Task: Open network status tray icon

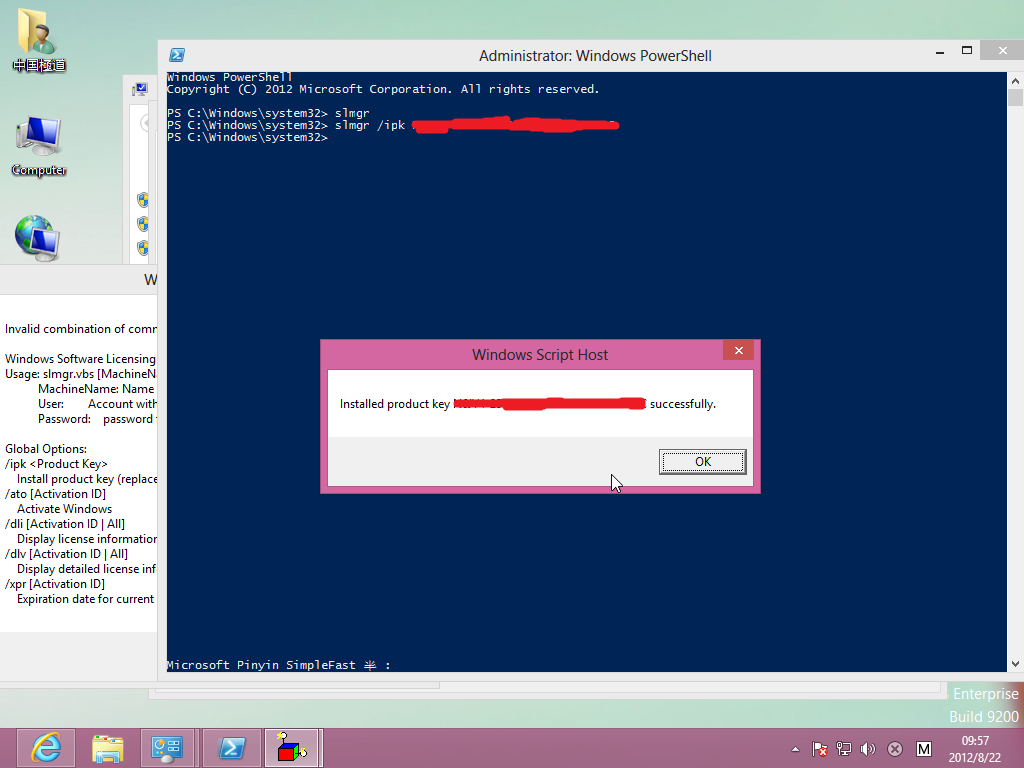Action: (844, 749)
